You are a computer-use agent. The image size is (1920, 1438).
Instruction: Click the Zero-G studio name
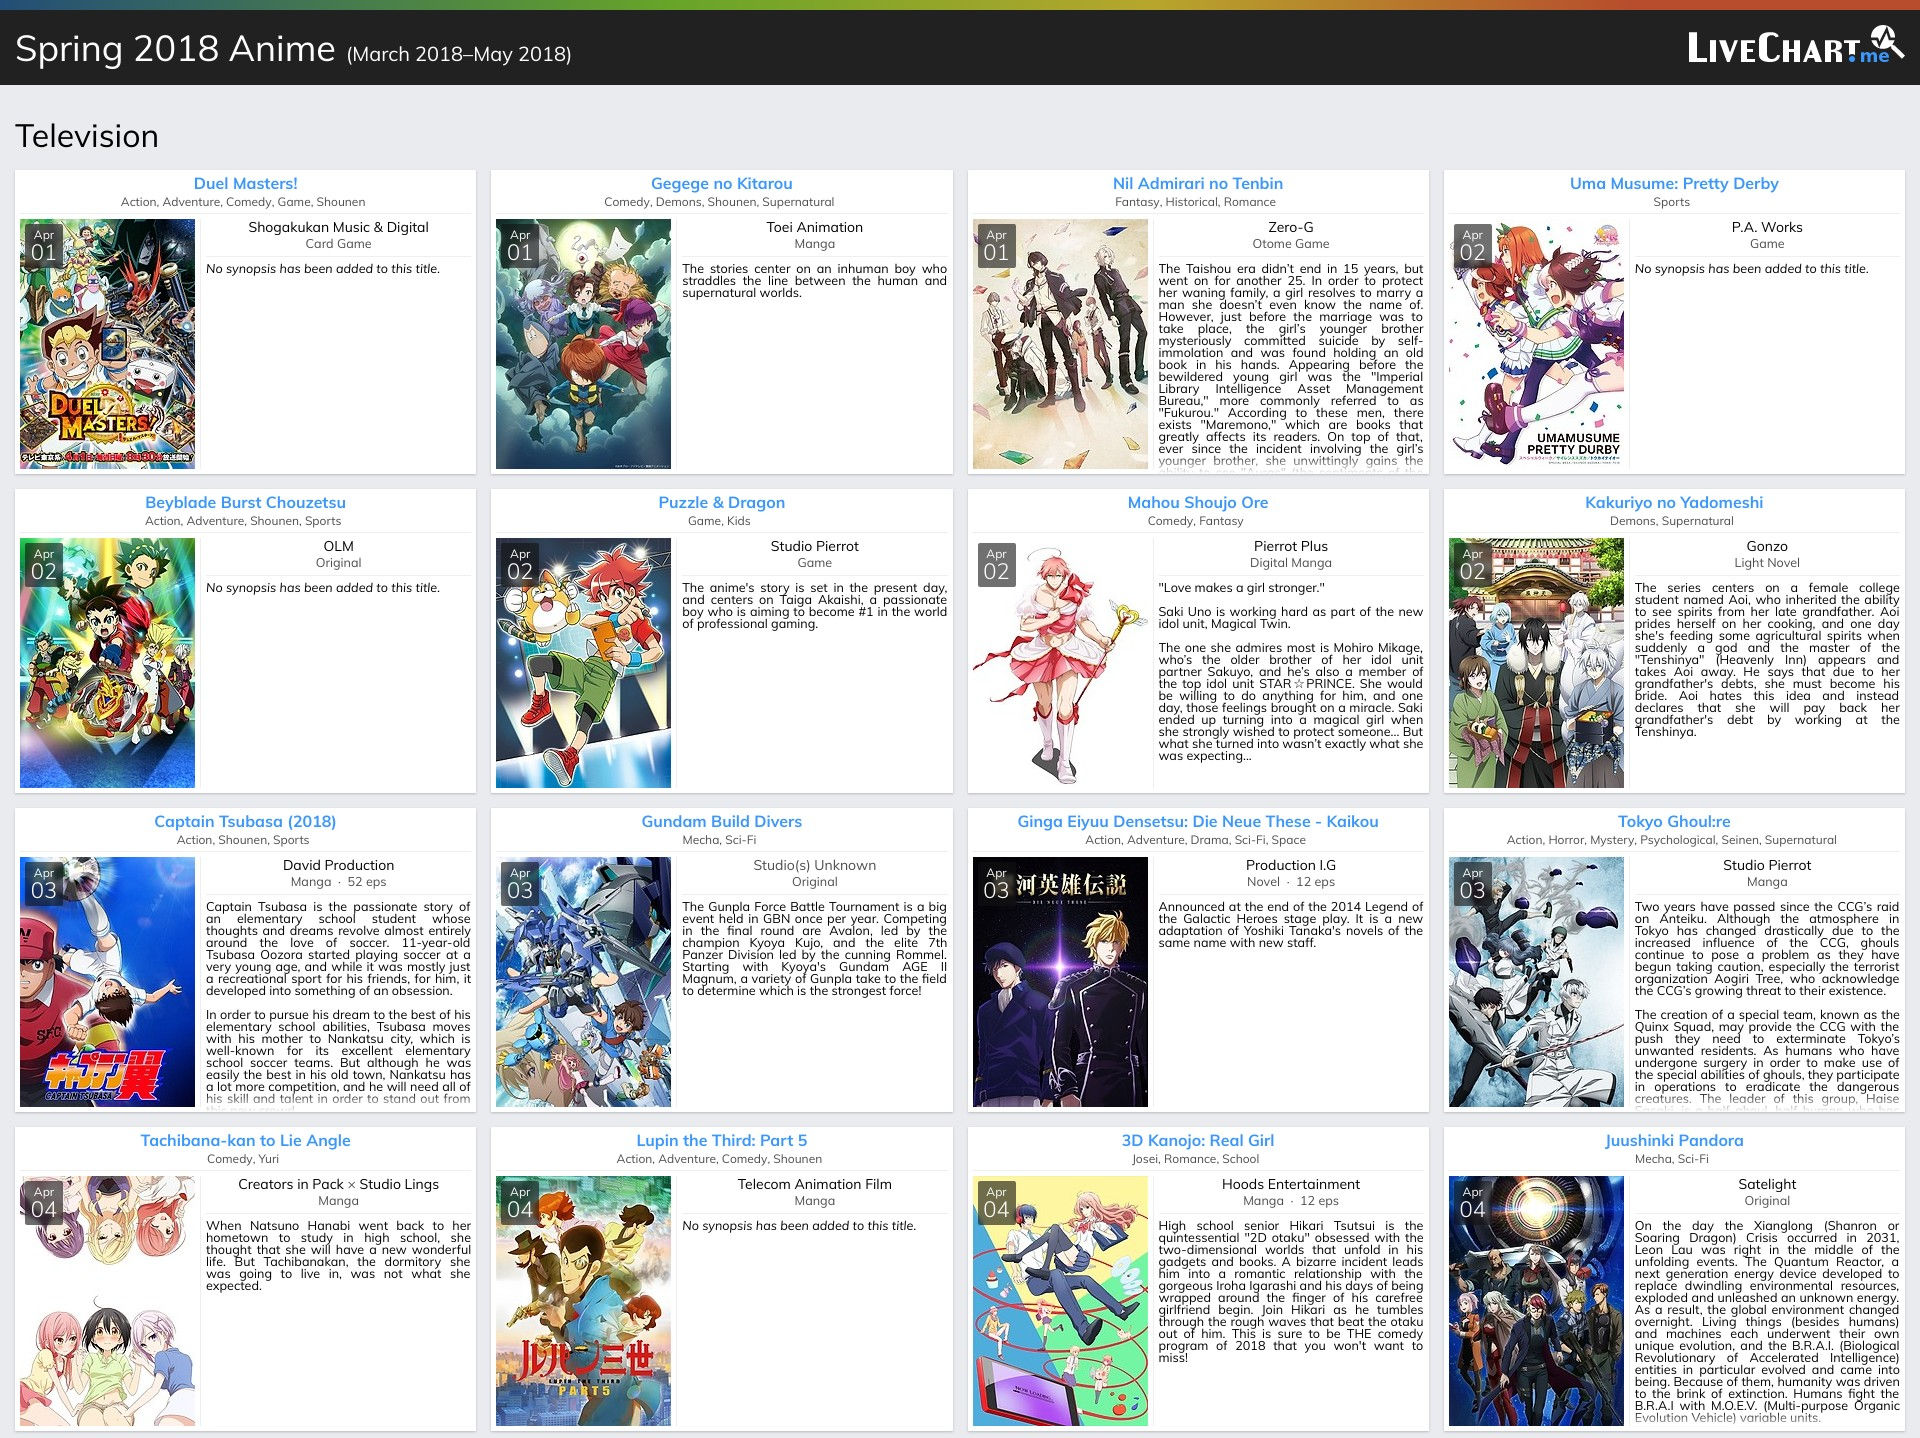click(x=1291, y=227)
